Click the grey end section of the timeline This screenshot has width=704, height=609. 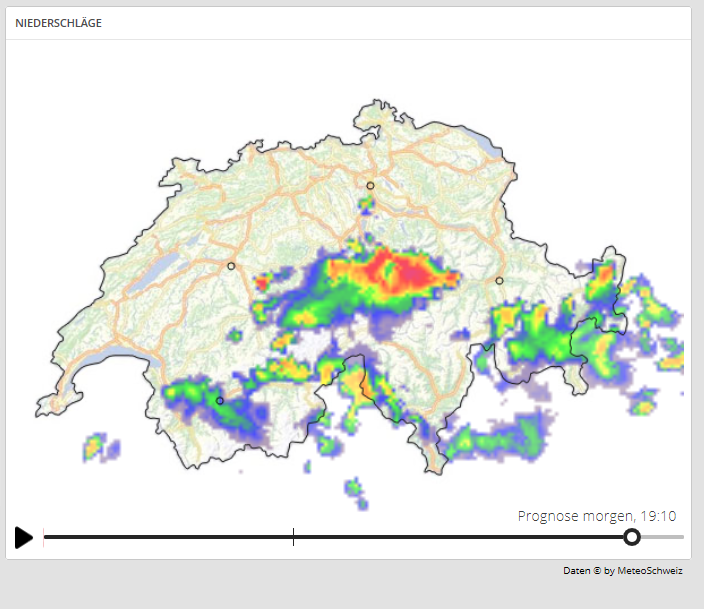point(662,537)
